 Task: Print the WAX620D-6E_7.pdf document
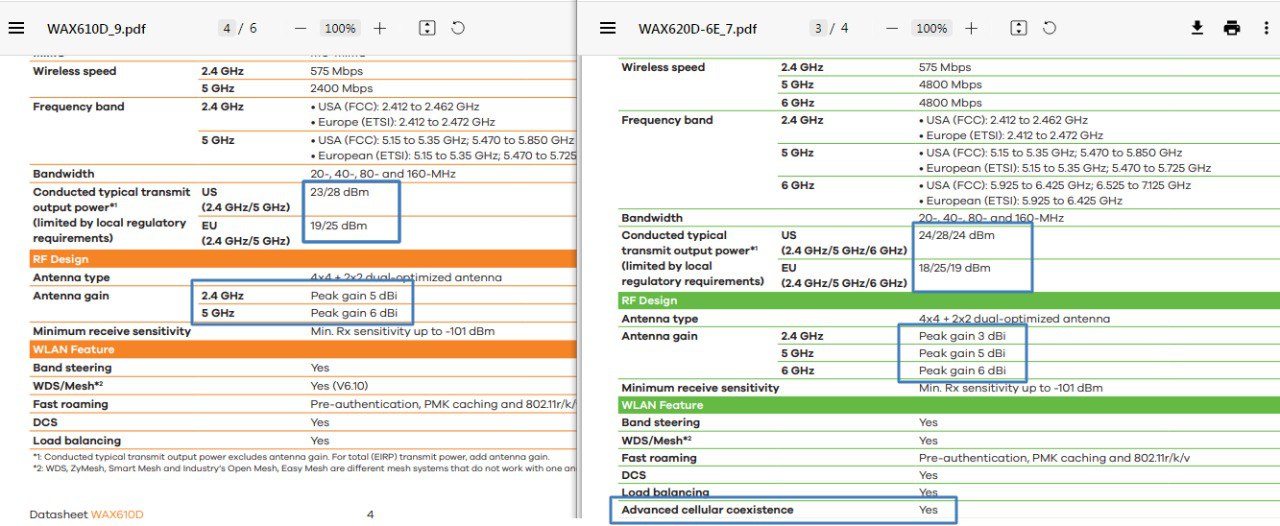1232,28
